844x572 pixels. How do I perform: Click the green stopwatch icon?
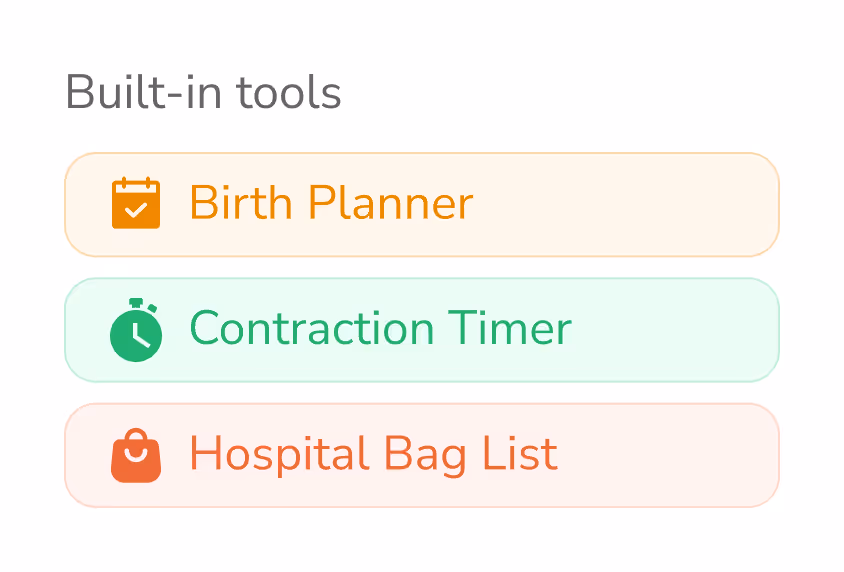tap(136, 329)
